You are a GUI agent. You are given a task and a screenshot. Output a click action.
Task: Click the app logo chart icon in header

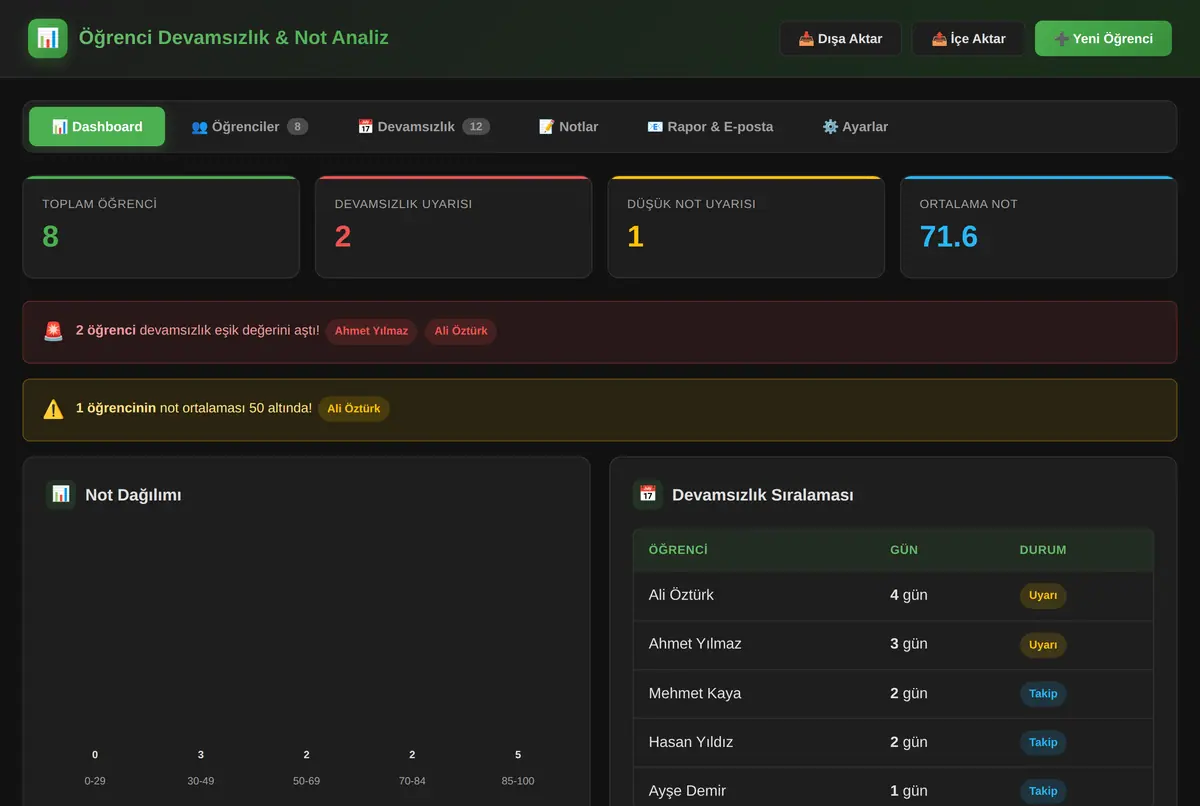click(x=48, y=38)
